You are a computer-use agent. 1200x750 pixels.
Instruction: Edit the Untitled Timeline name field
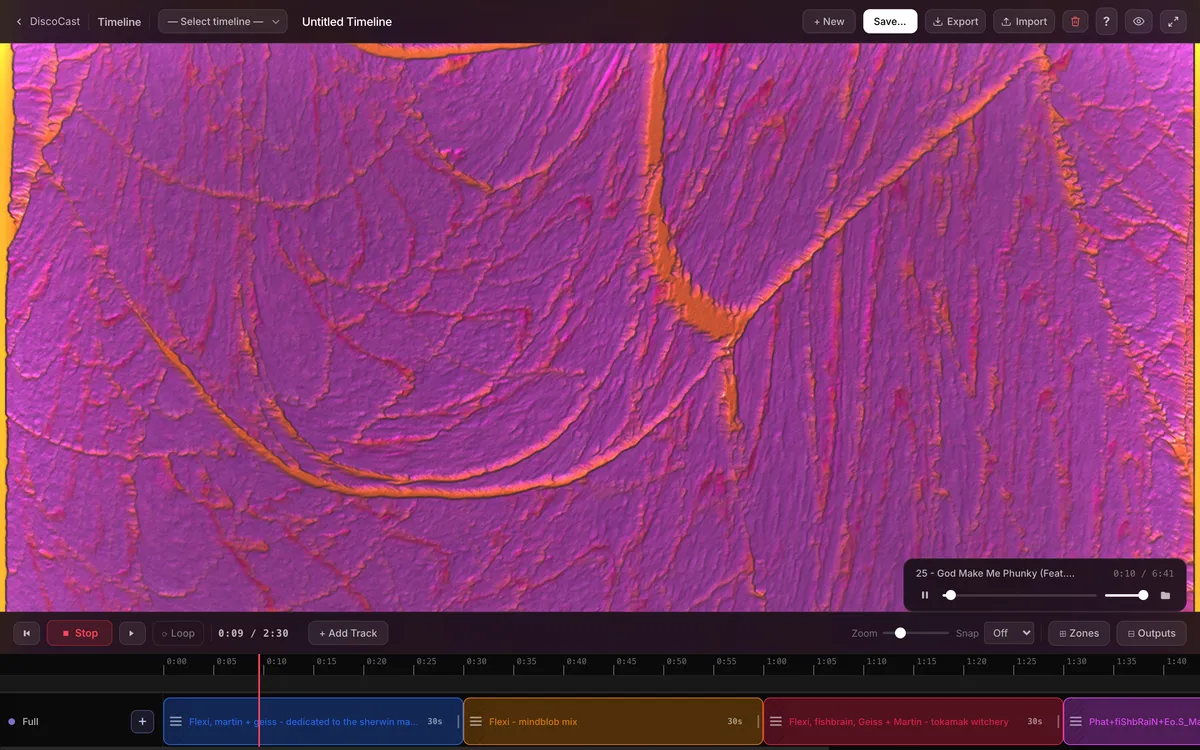pyautogui.click(x=347, y=21)
